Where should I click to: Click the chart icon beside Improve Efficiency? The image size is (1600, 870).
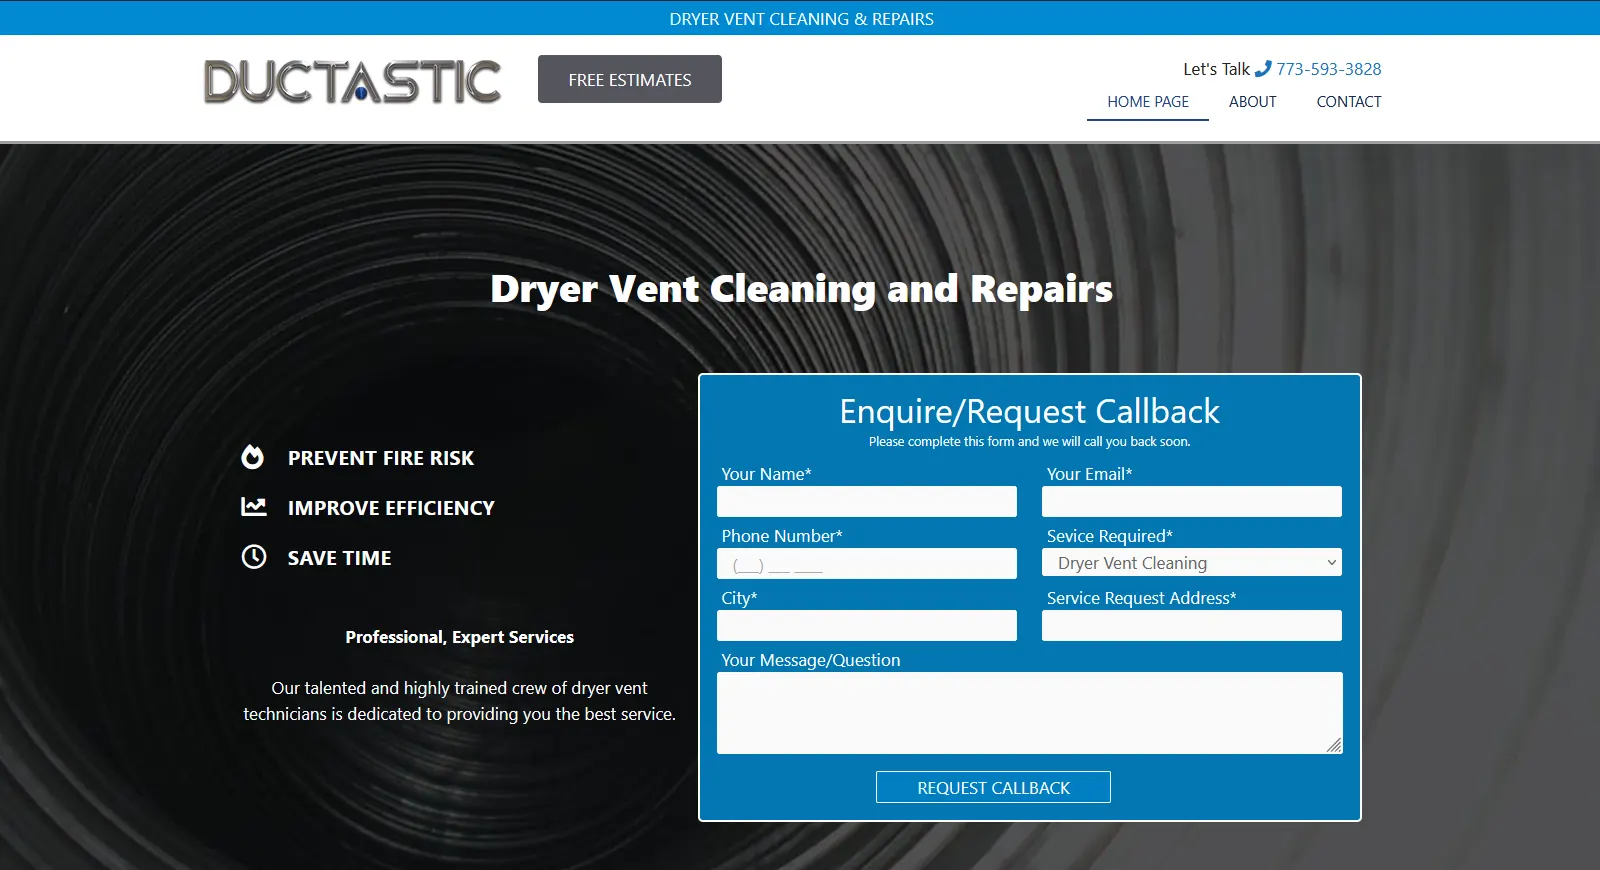[x=254, y=507]
